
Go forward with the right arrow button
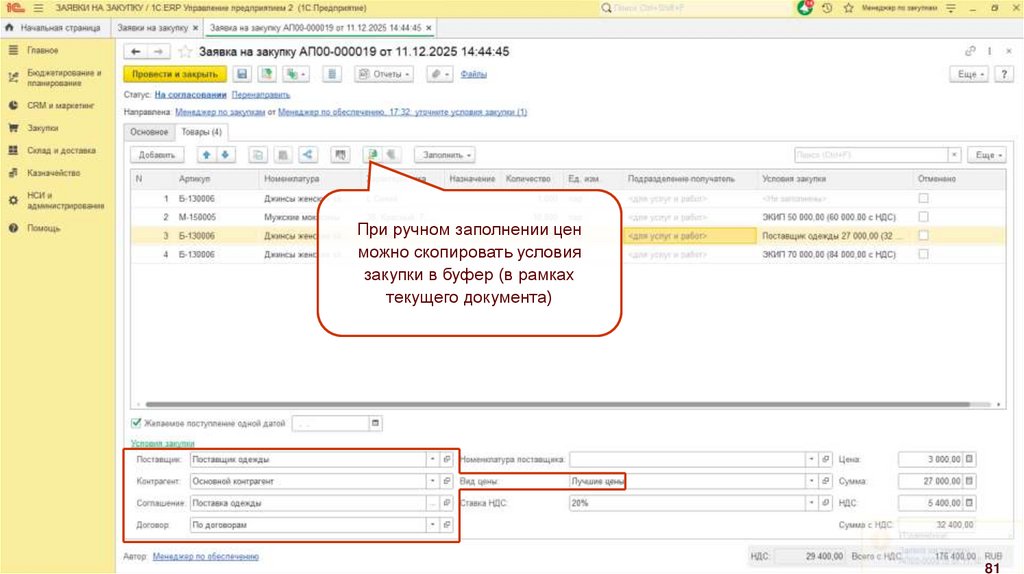pos(158,52)
